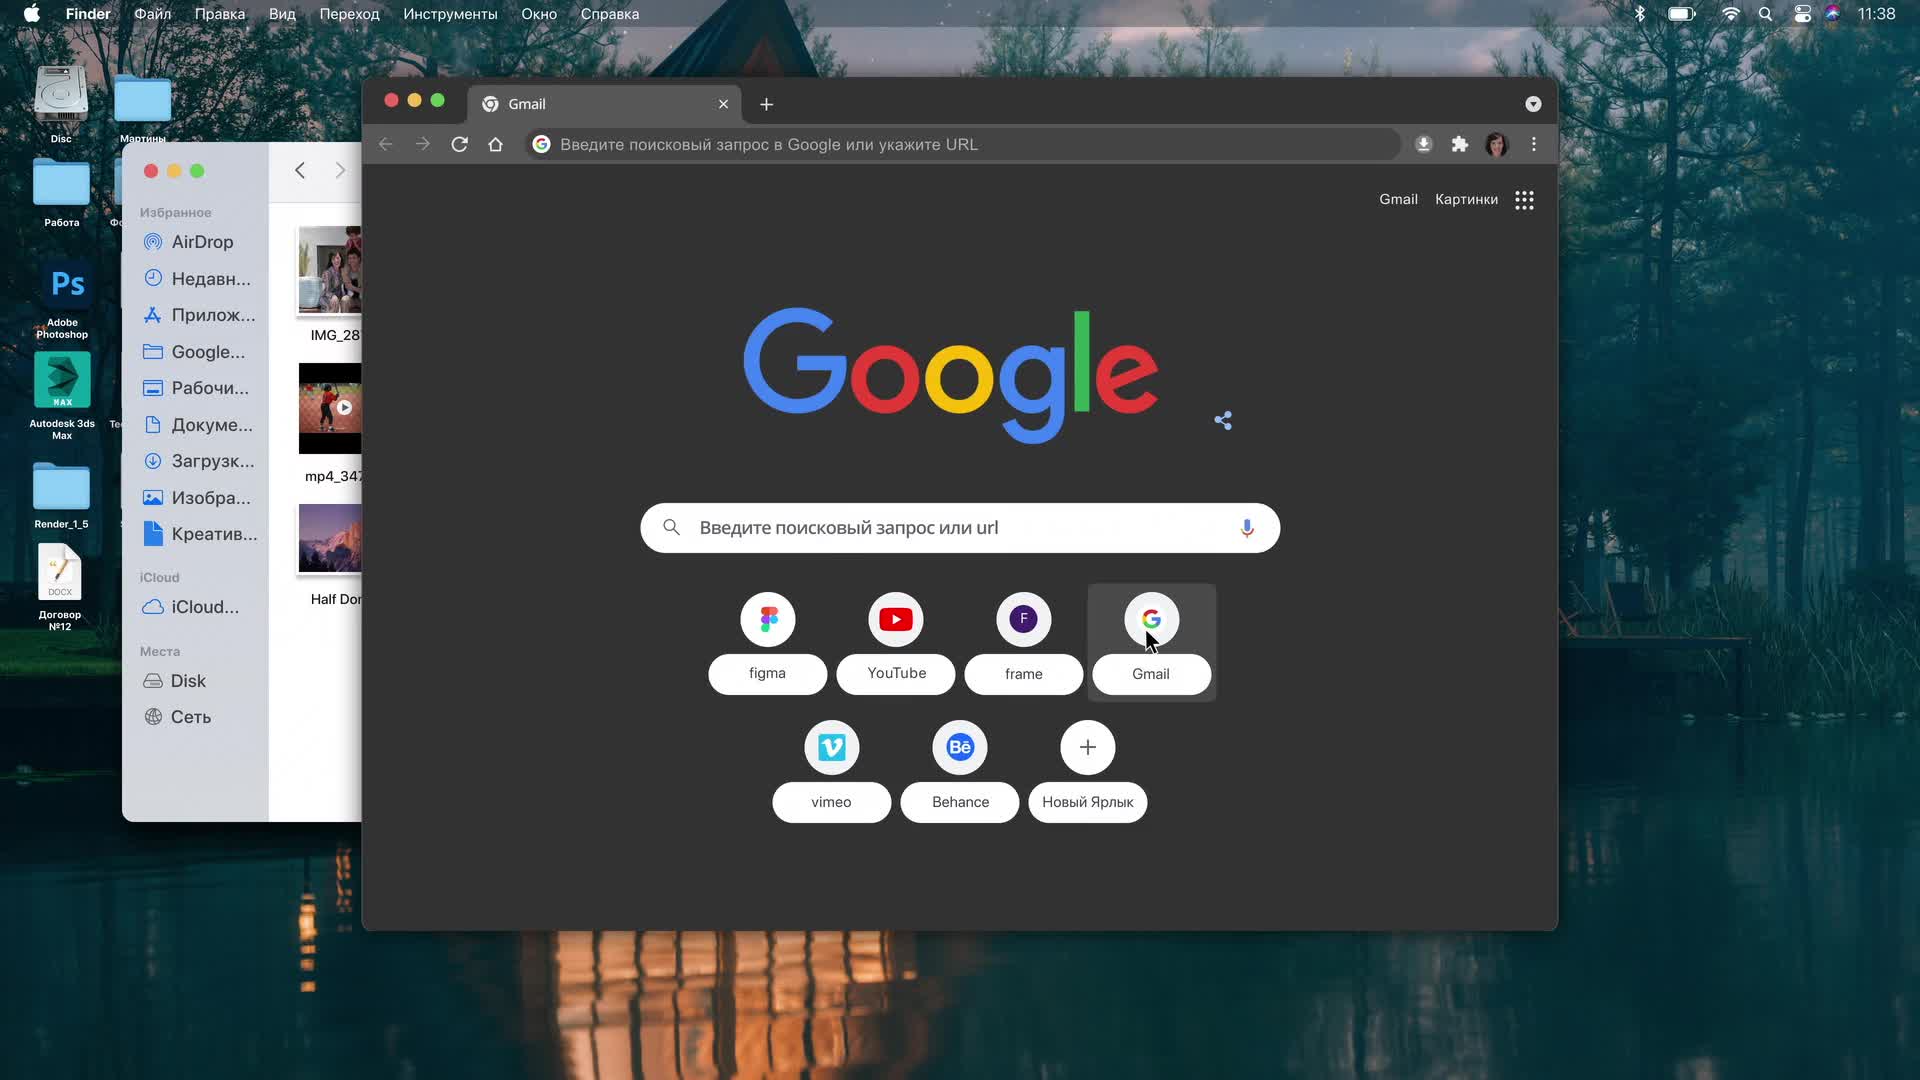Open Chrome downloads icon

(1424, 144)
